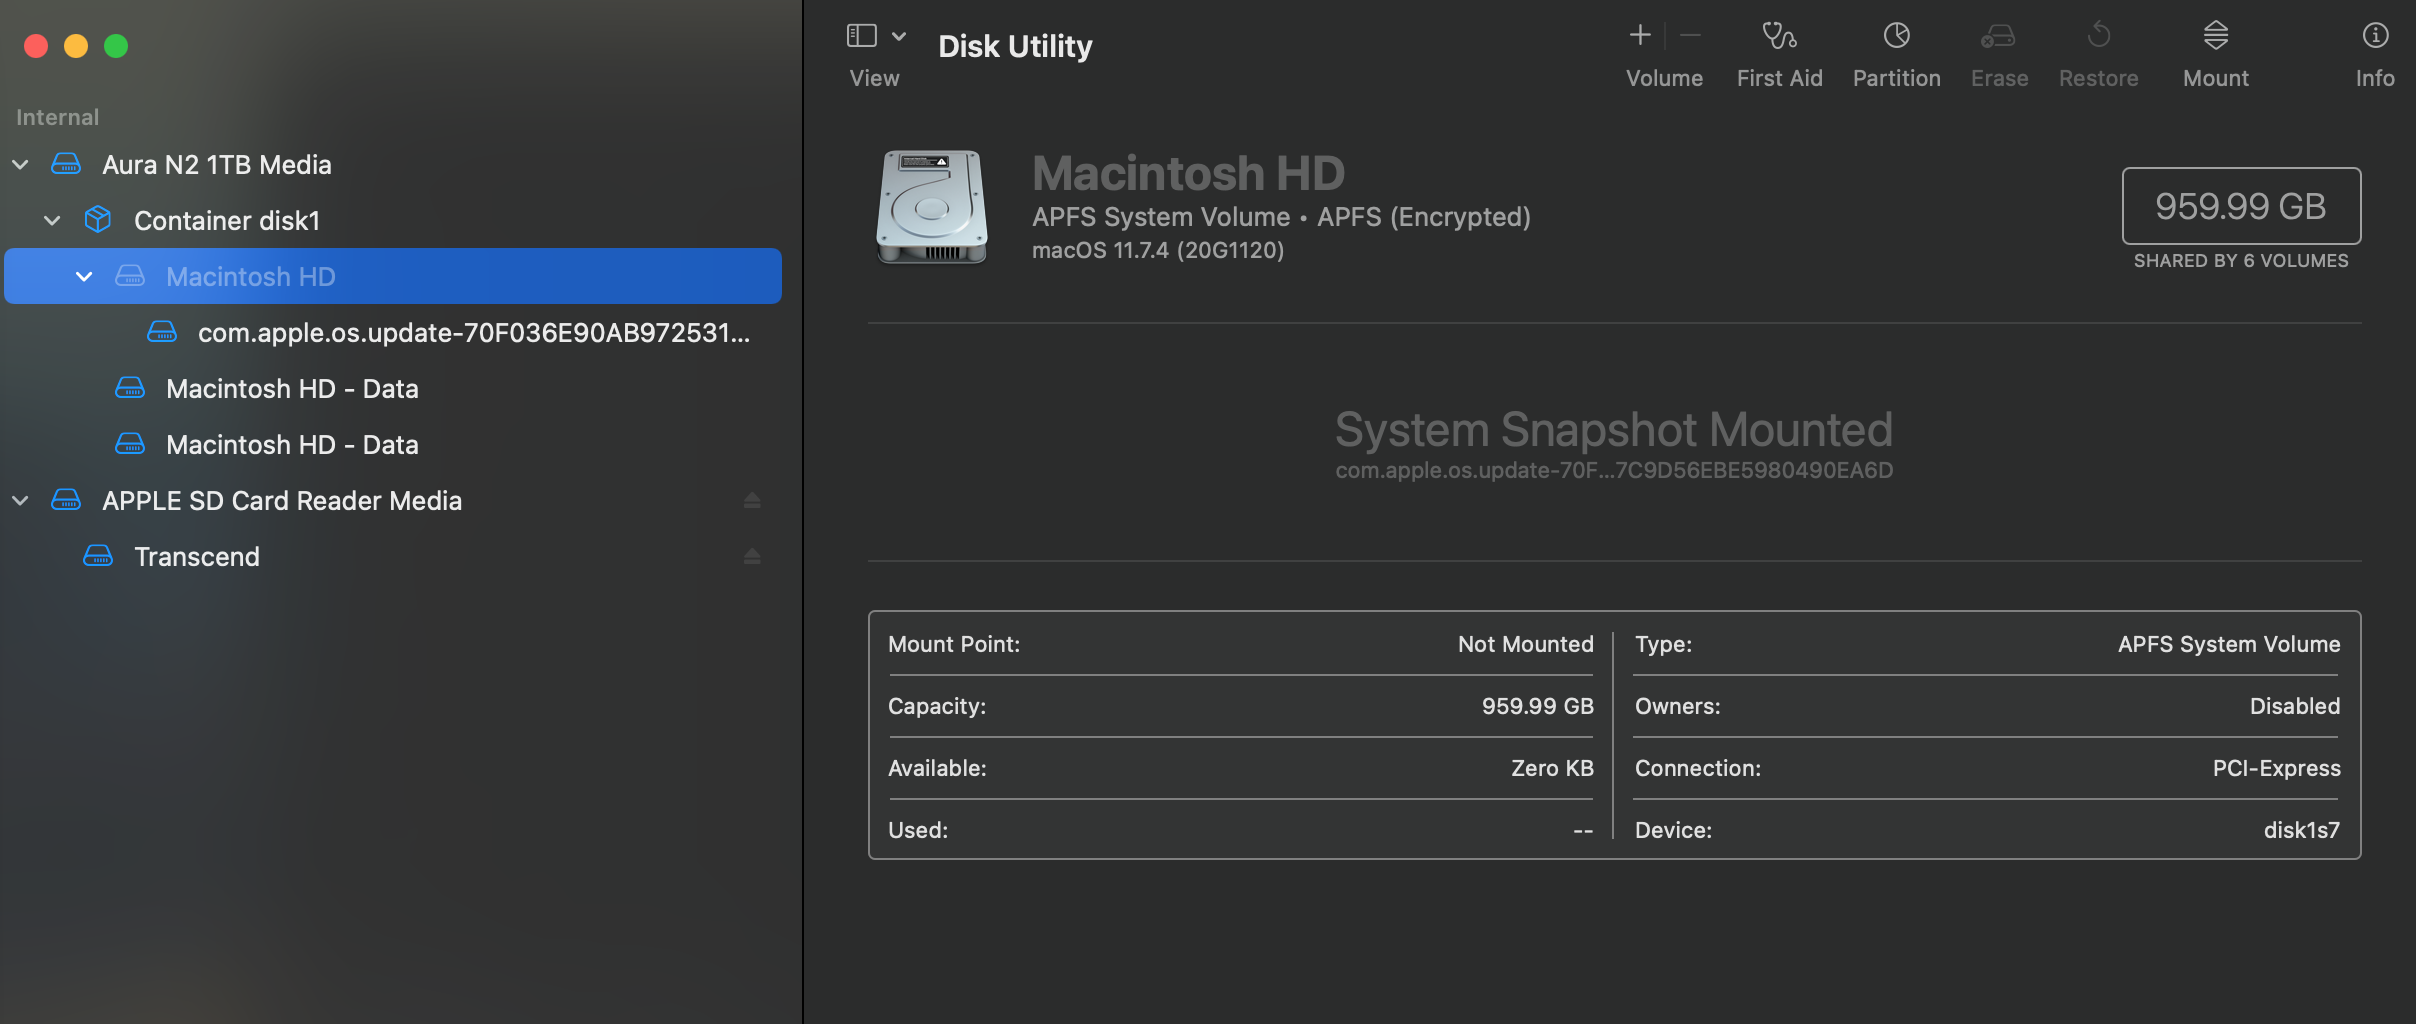Eject the APPLE SD Card Reader Media

coord(752,500)
